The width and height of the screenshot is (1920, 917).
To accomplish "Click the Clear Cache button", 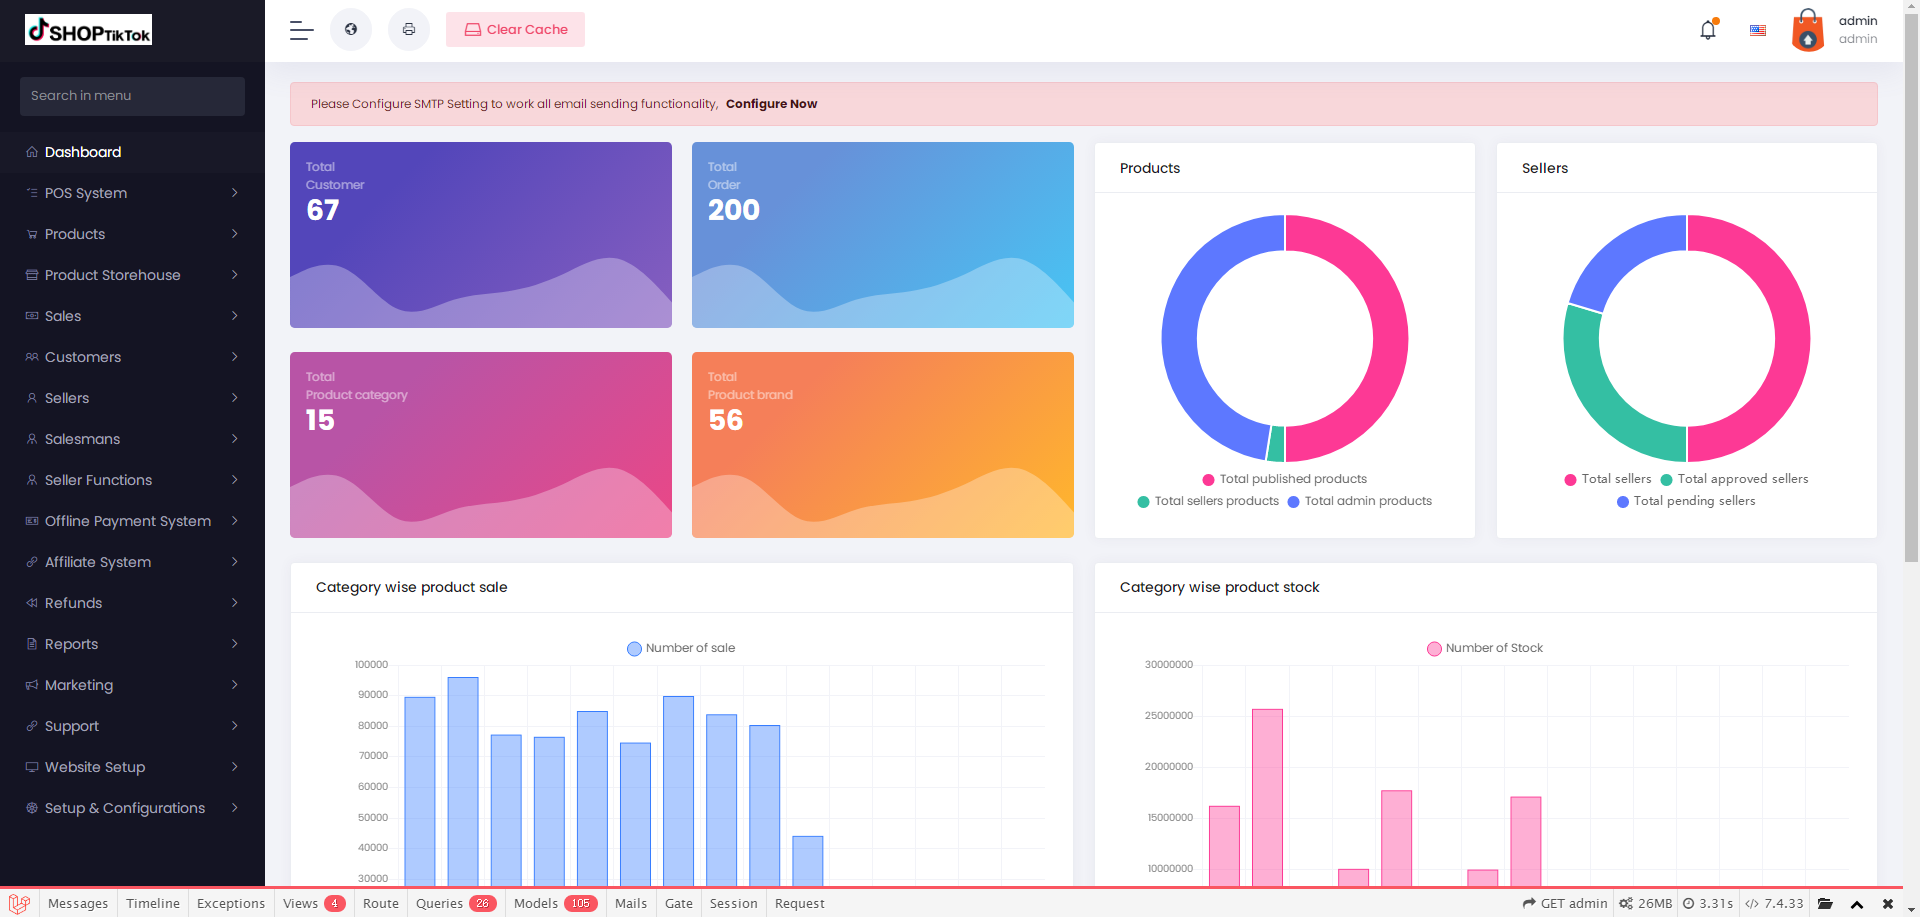I will click(x=515, y=29).
